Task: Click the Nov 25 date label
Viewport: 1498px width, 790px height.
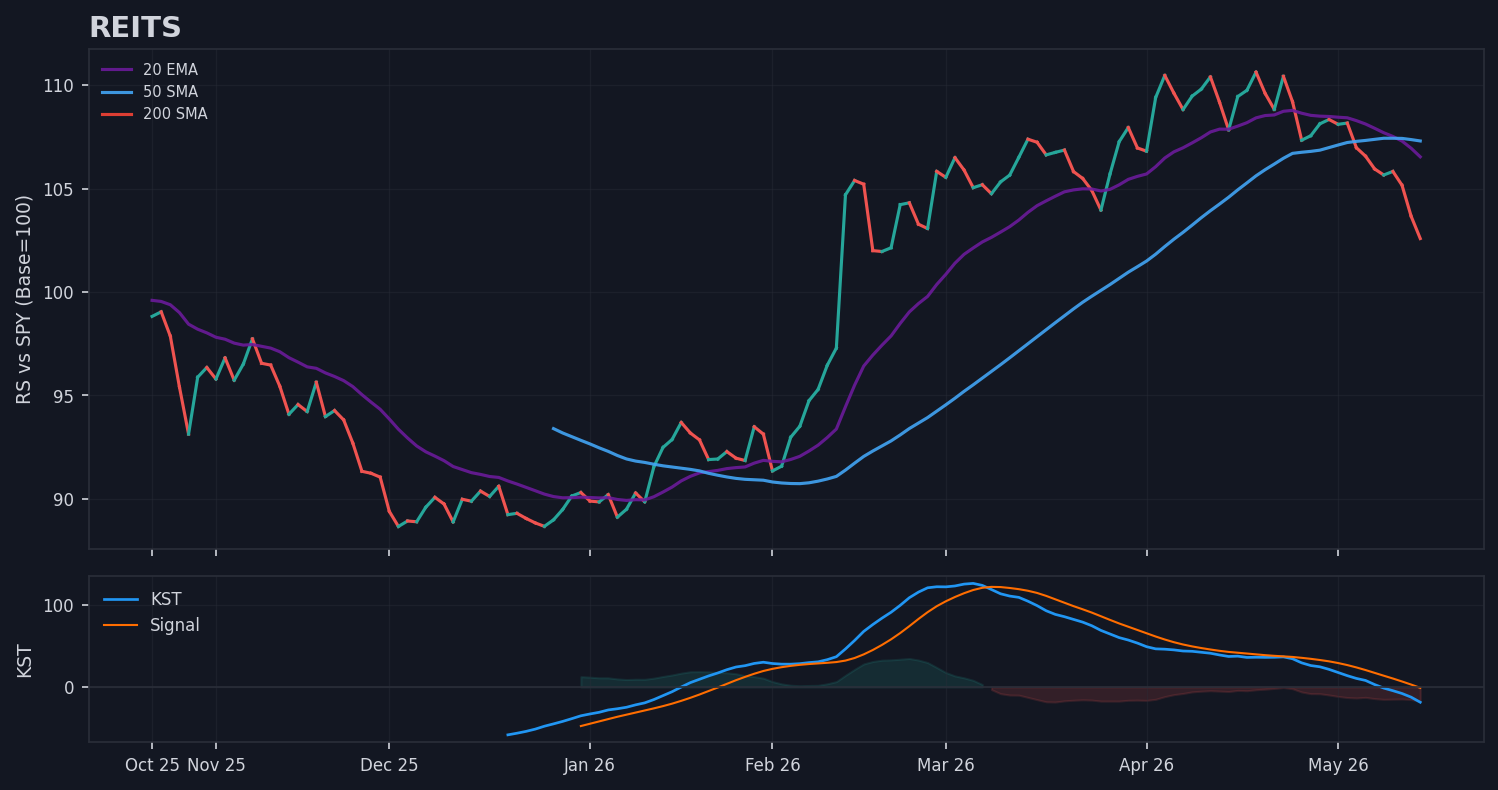Action: (x=216, y=765)
